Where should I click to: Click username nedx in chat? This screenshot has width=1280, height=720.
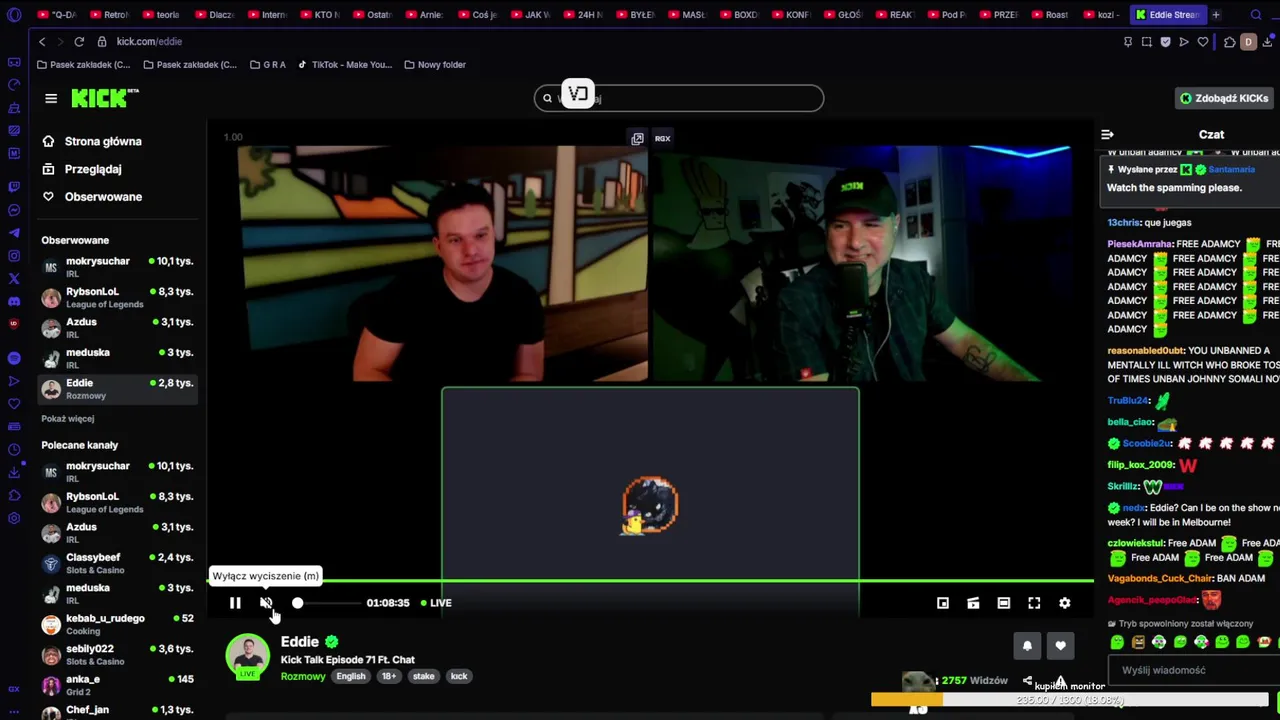[x=1133, y=508]
